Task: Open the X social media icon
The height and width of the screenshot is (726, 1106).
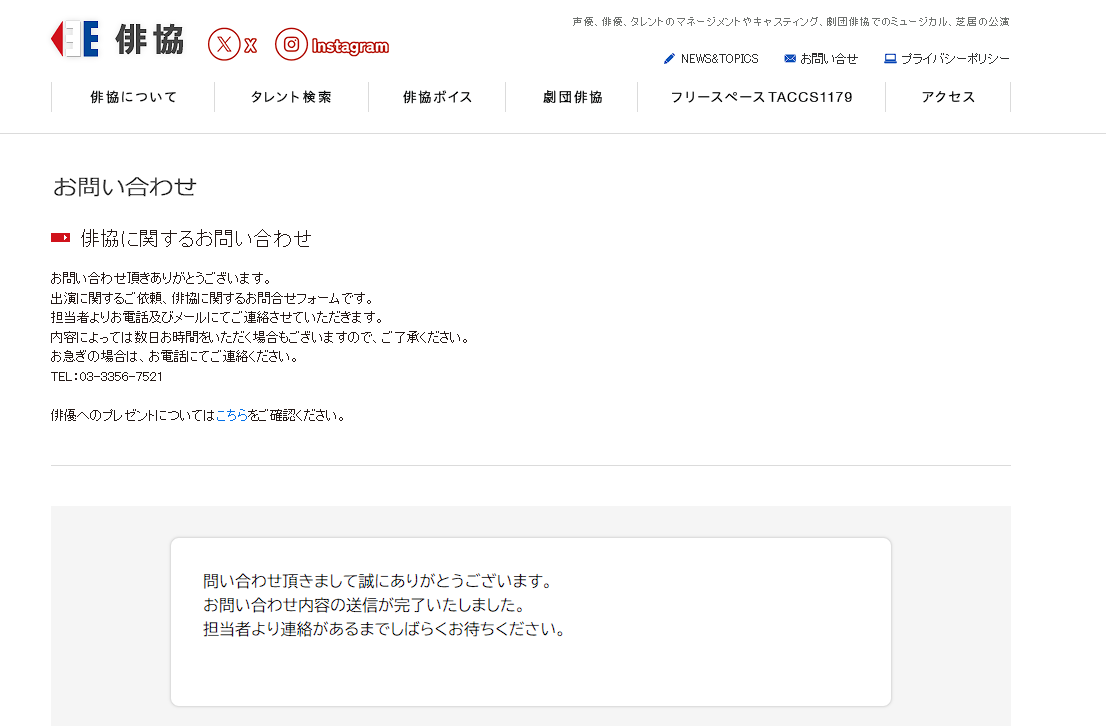Action: (x=223, y=44)
